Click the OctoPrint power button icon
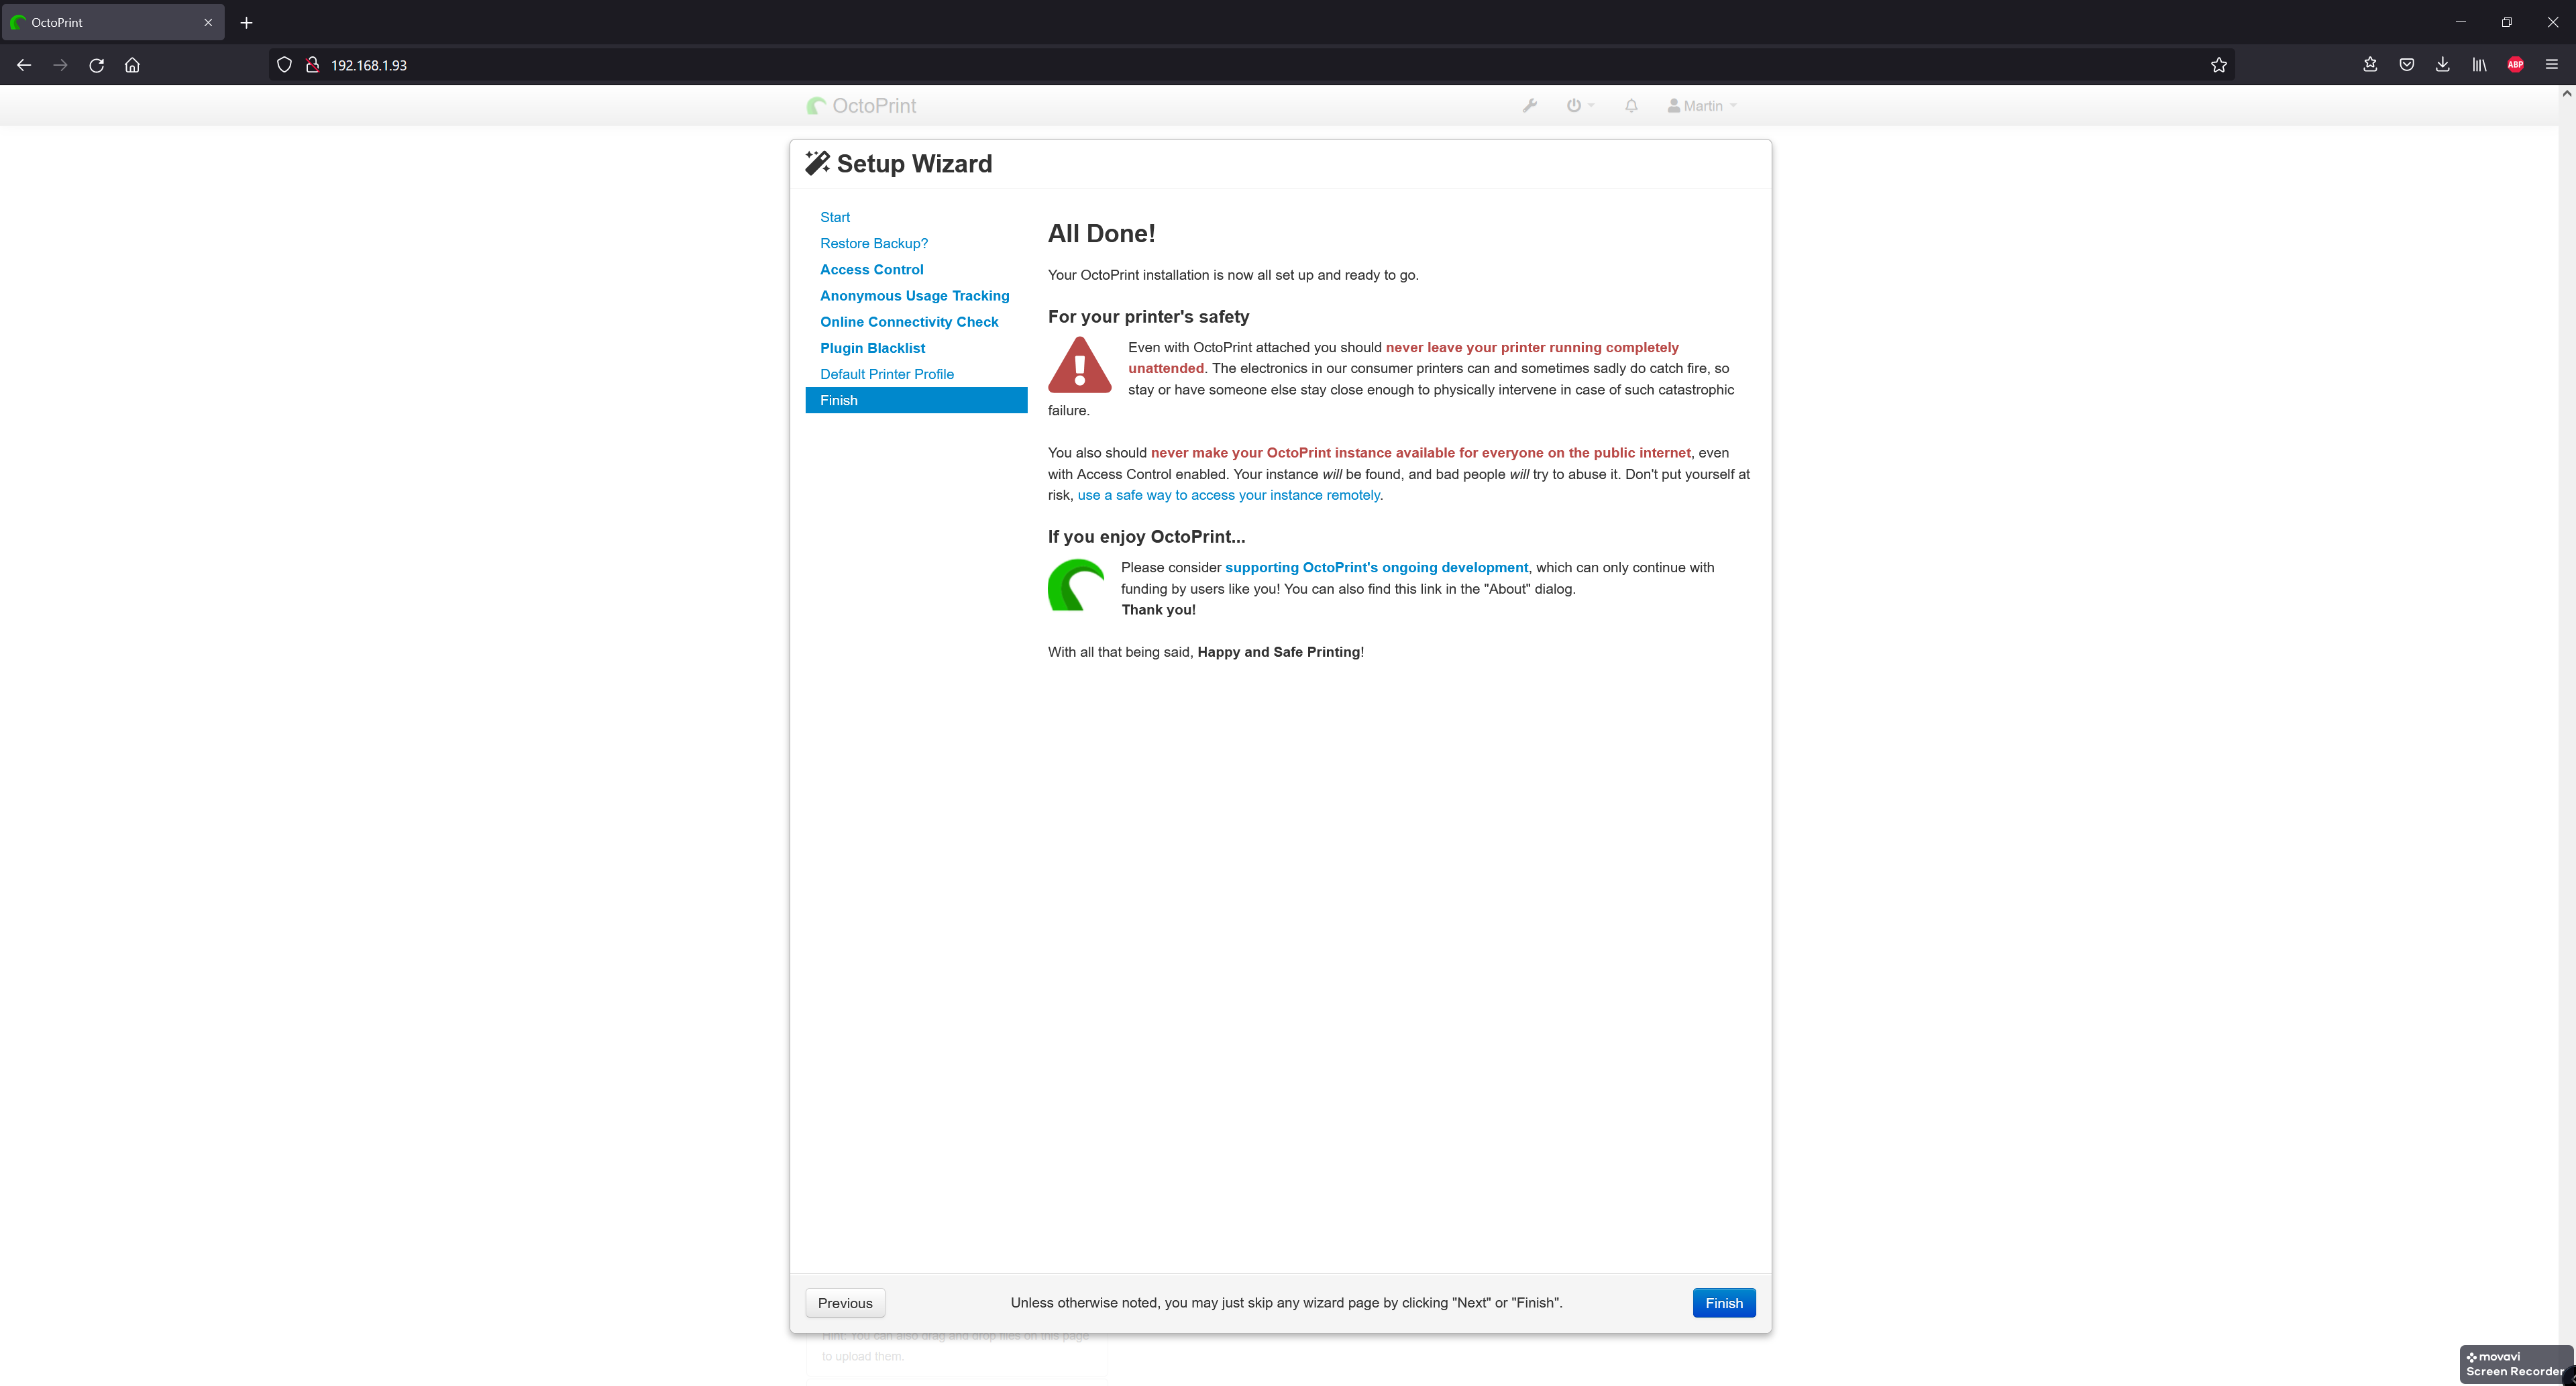Viewport: 2576px width, 1386px height. [x=1573, y=106]
